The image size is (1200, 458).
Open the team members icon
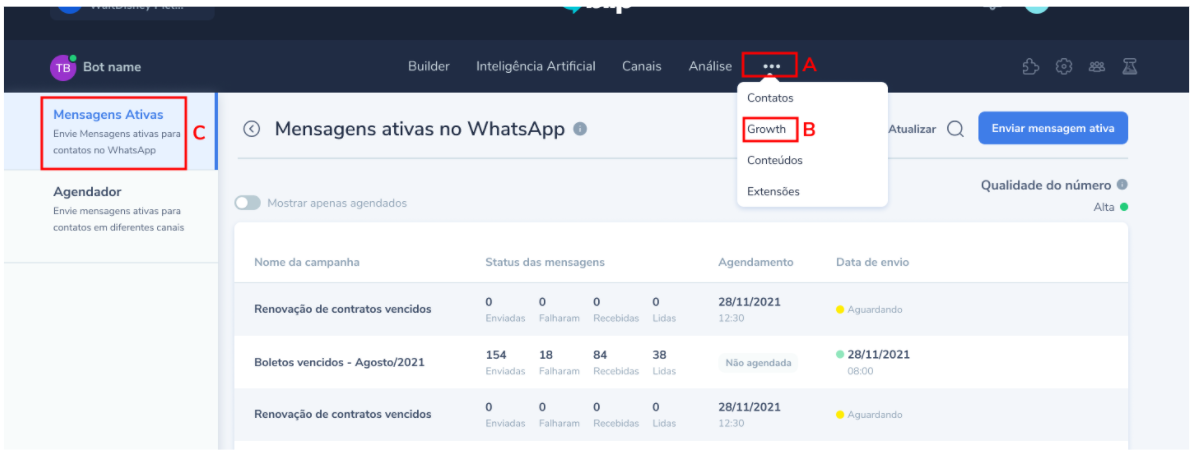1097,67
